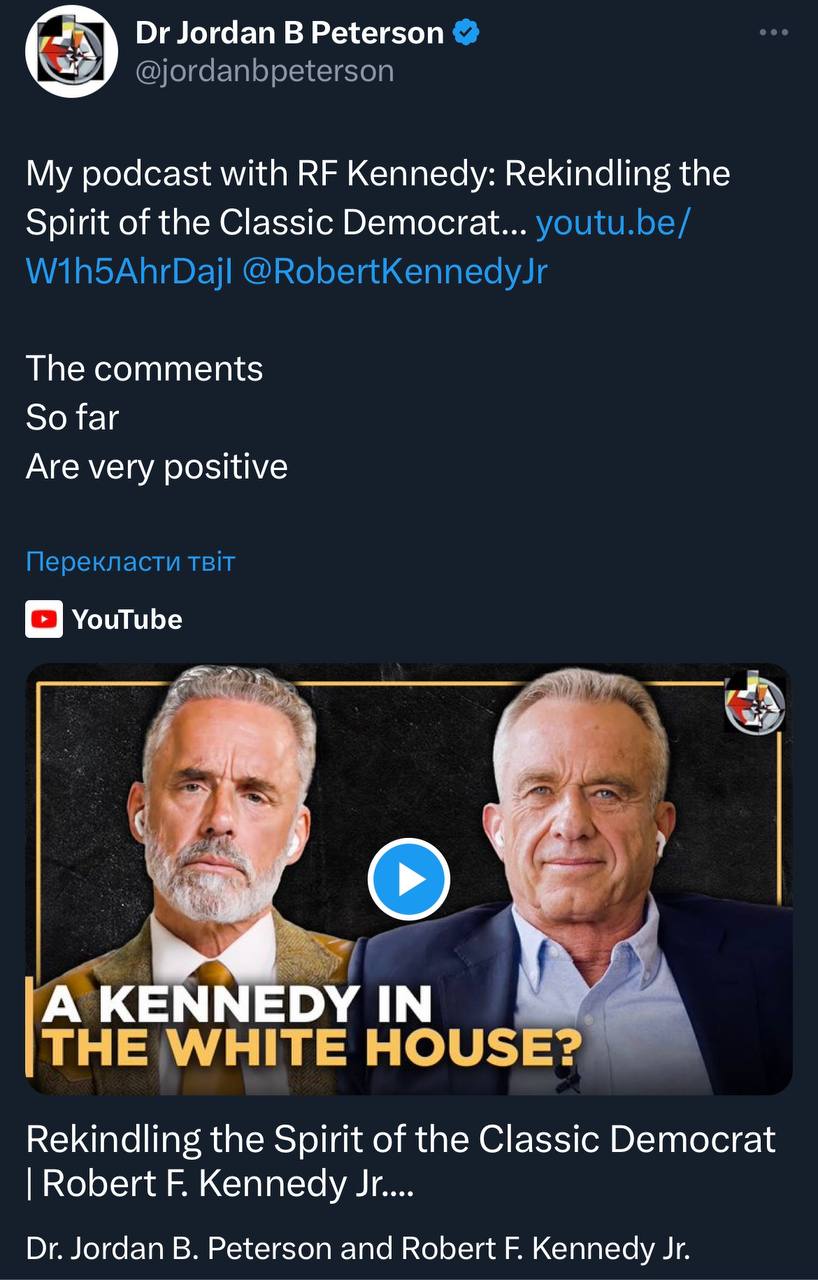
Task: Open Jordan B Peterson's profile avatar
Action: point(72,51)
